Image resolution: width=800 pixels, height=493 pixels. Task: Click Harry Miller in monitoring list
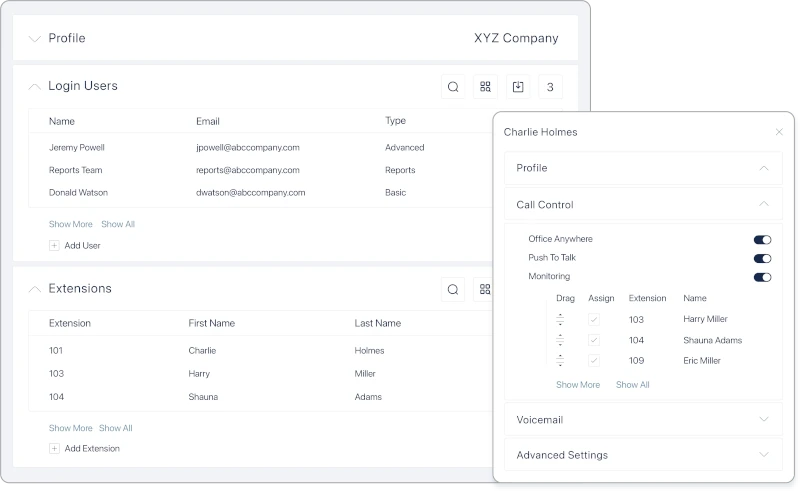705,319
